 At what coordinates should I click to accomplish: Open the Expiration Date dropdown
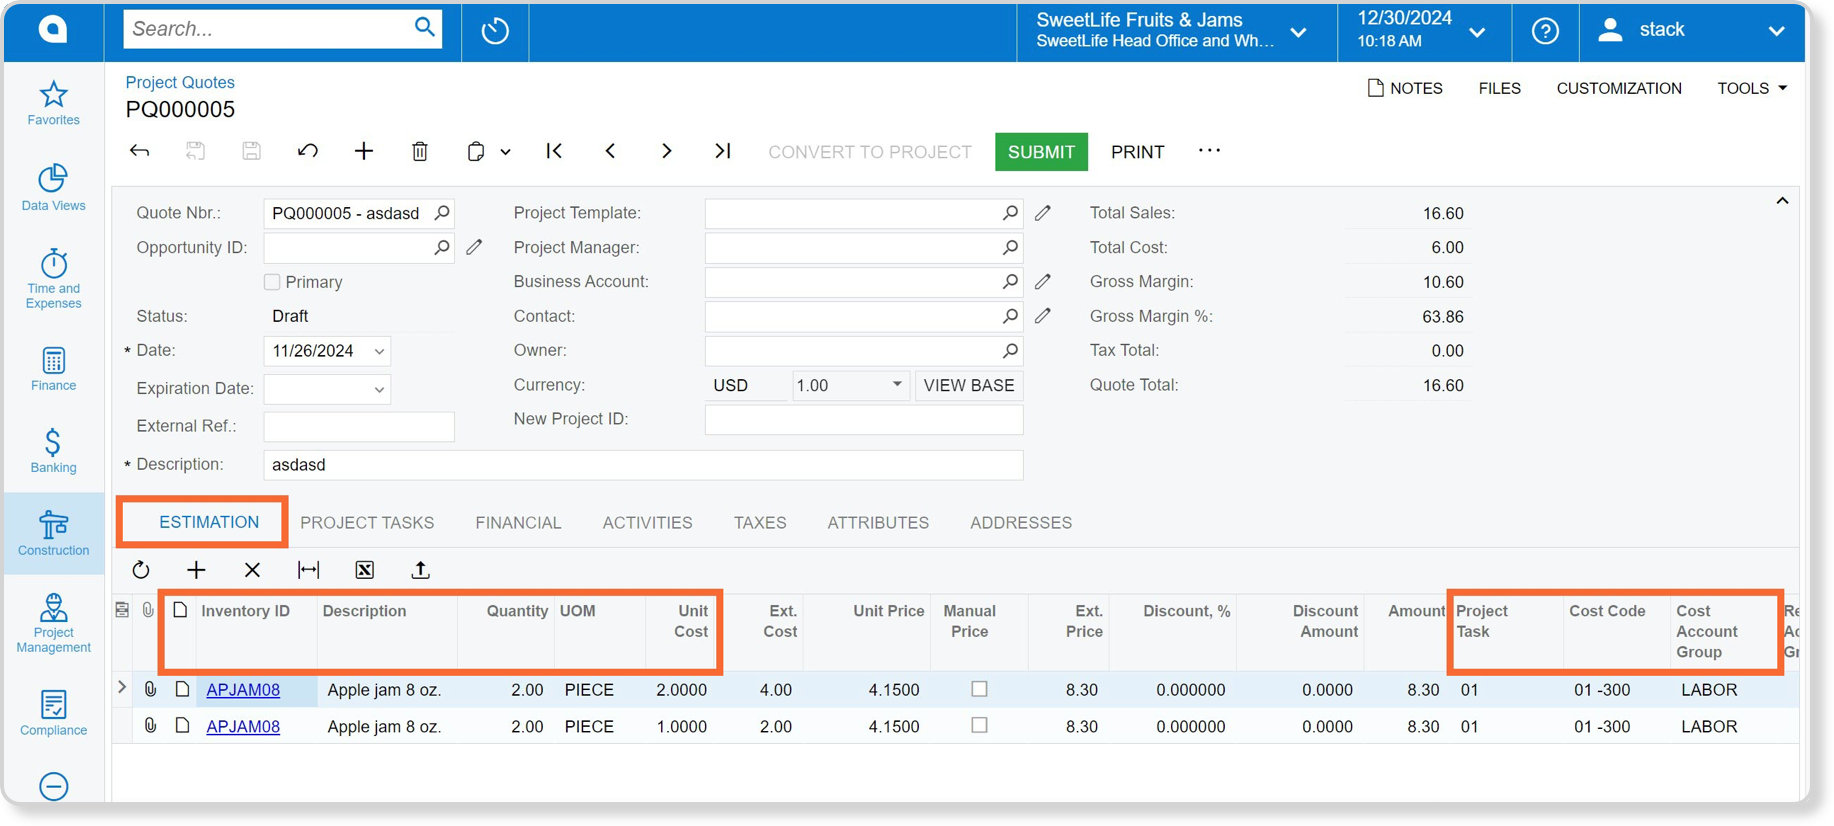(x=379, y=389)
